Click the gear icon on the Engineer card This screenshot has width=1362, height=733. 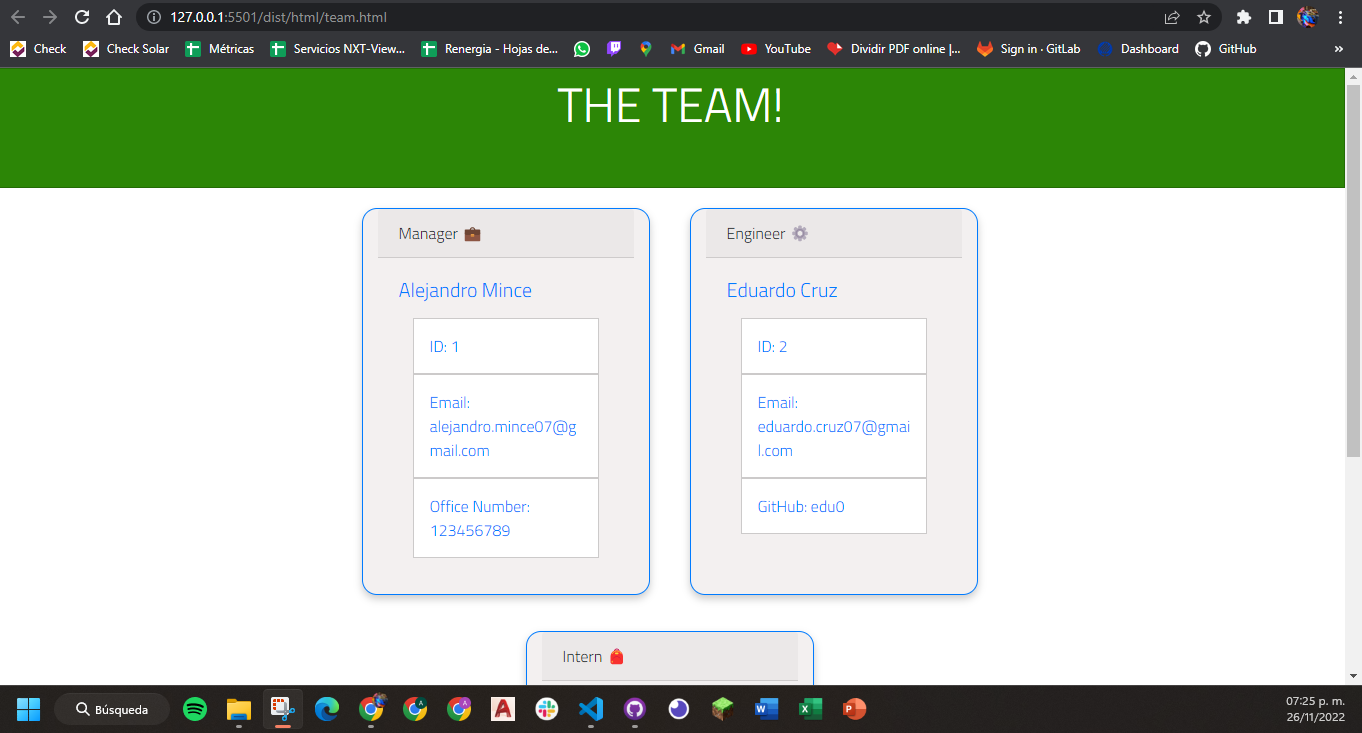point(799,233)
